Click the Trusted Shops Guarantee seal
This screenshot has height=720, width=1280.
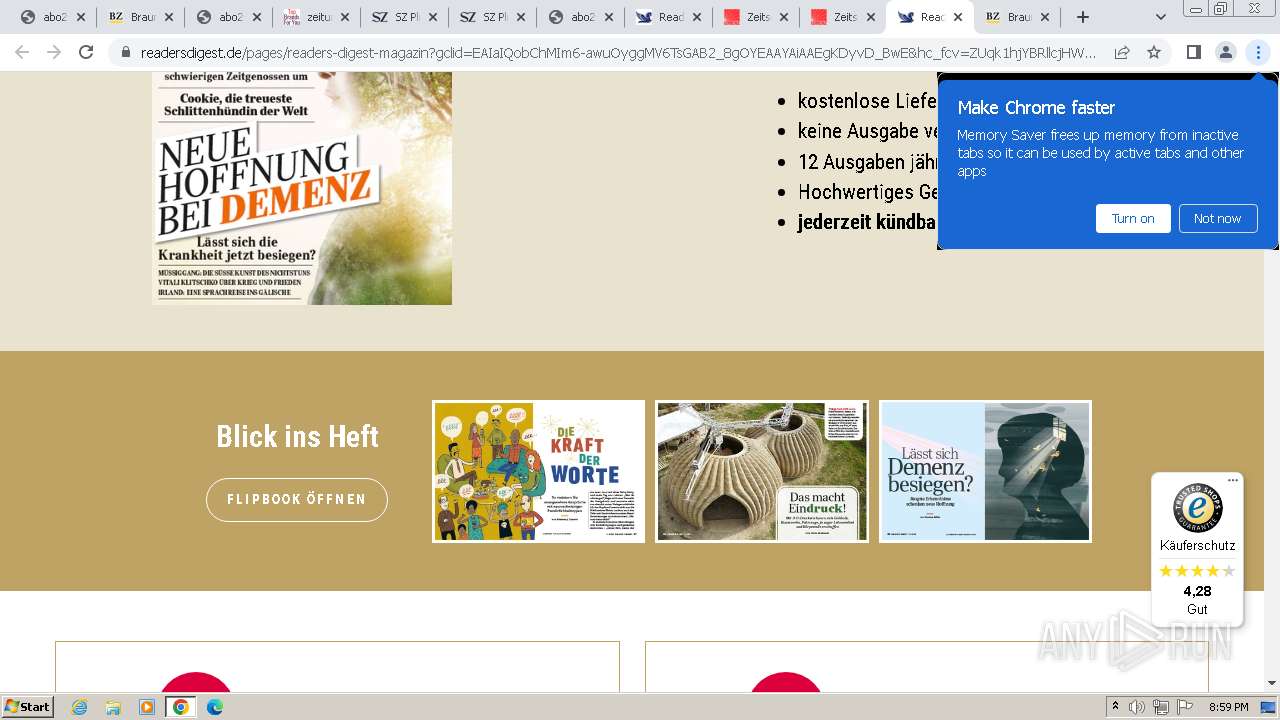point(1197,508)
